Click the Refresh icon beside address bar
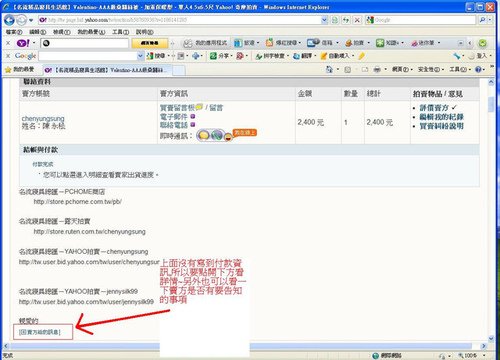 346,20
